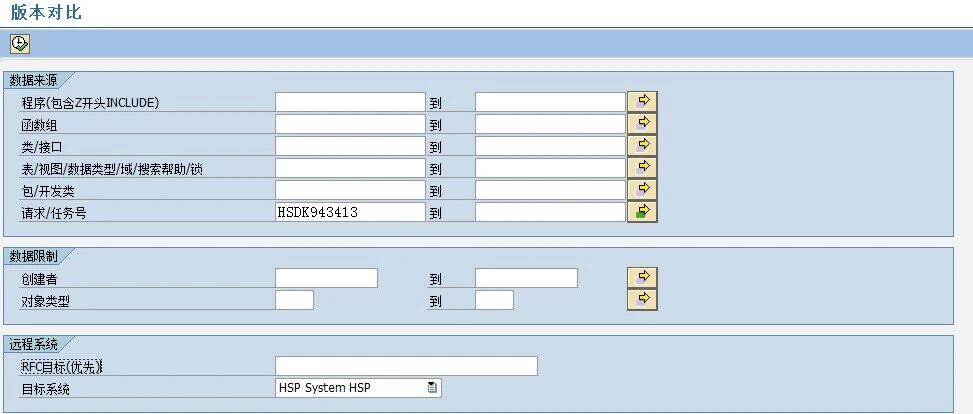The image size is (973, 414).
Task: Open multiple selection for 对象类型 row
Action: (642, 300)
